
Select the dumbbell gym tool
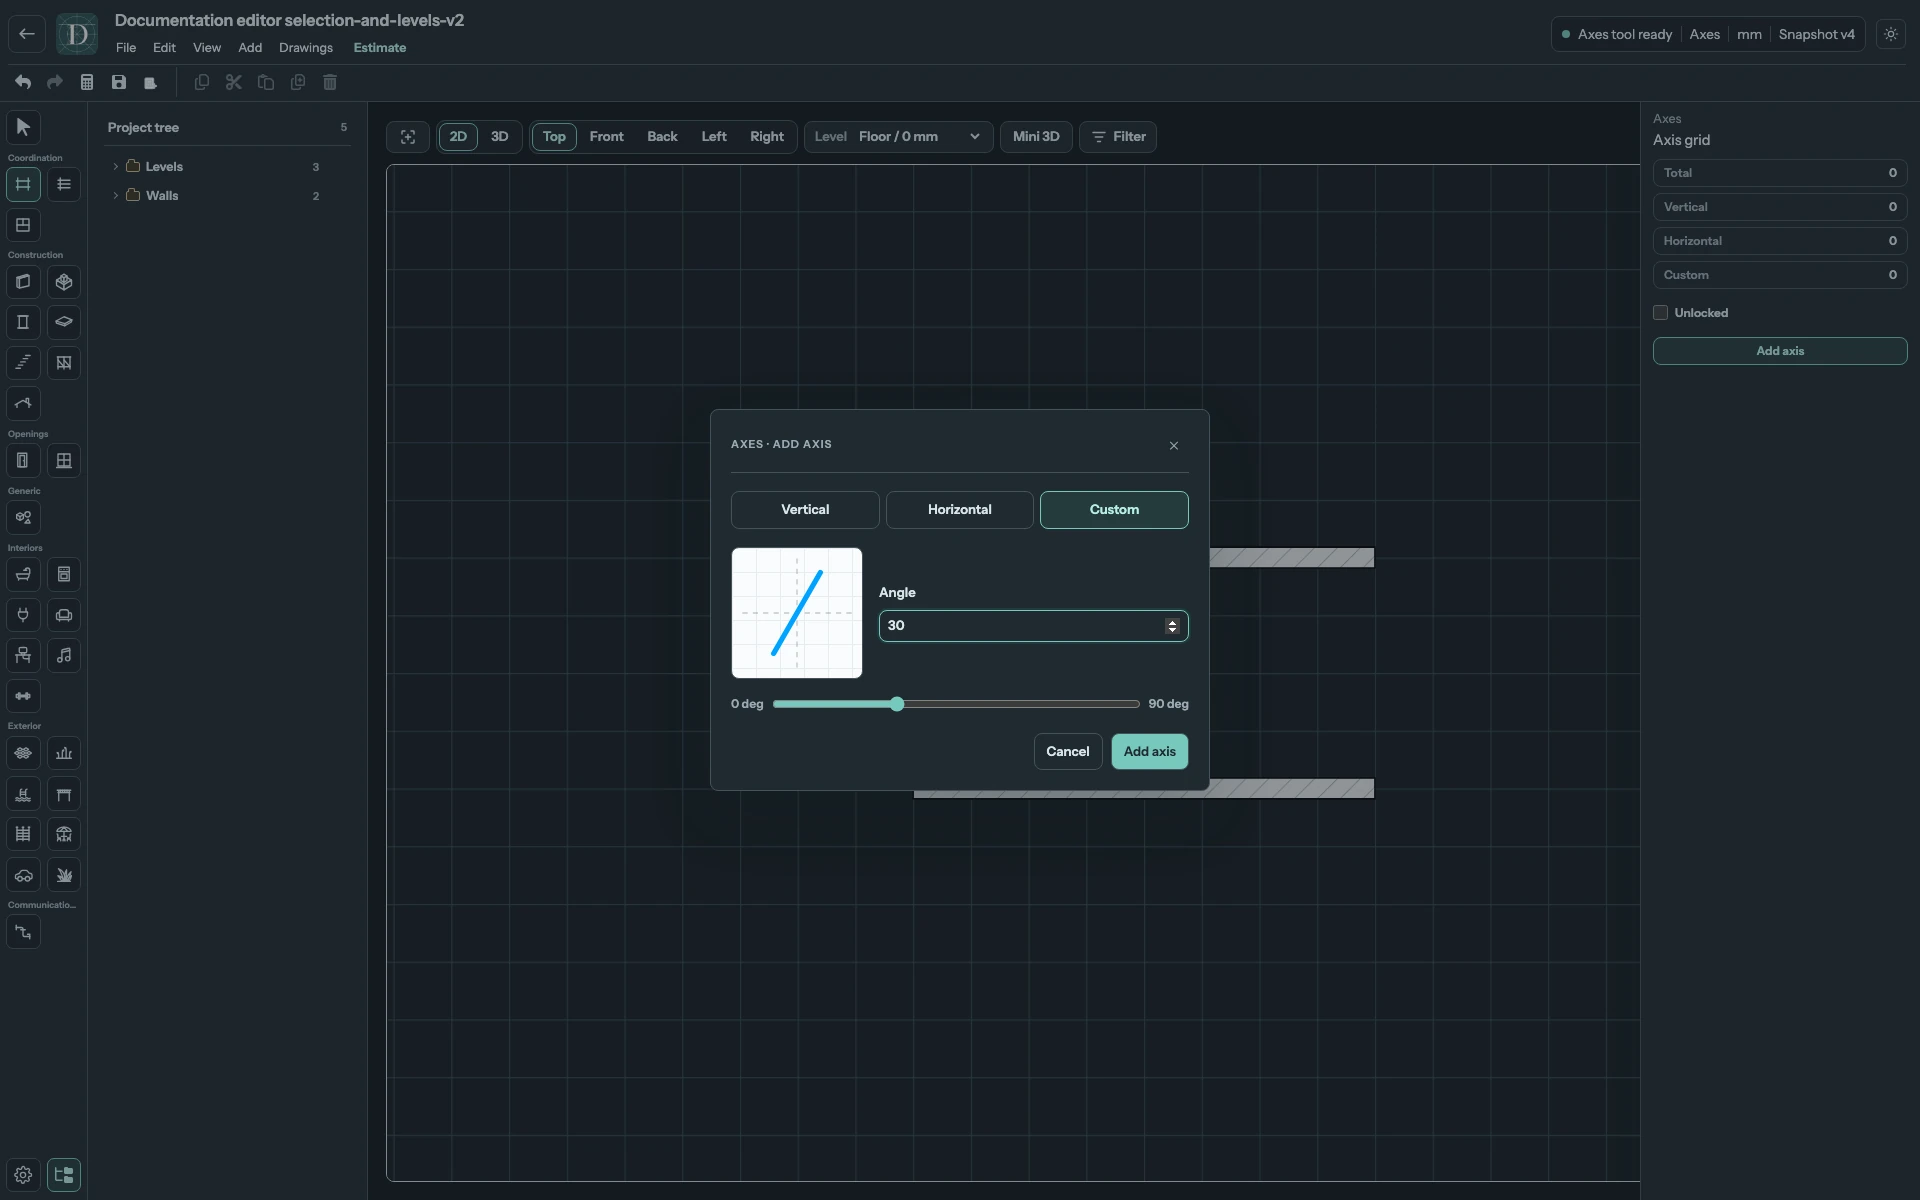[x=23, y=696]
